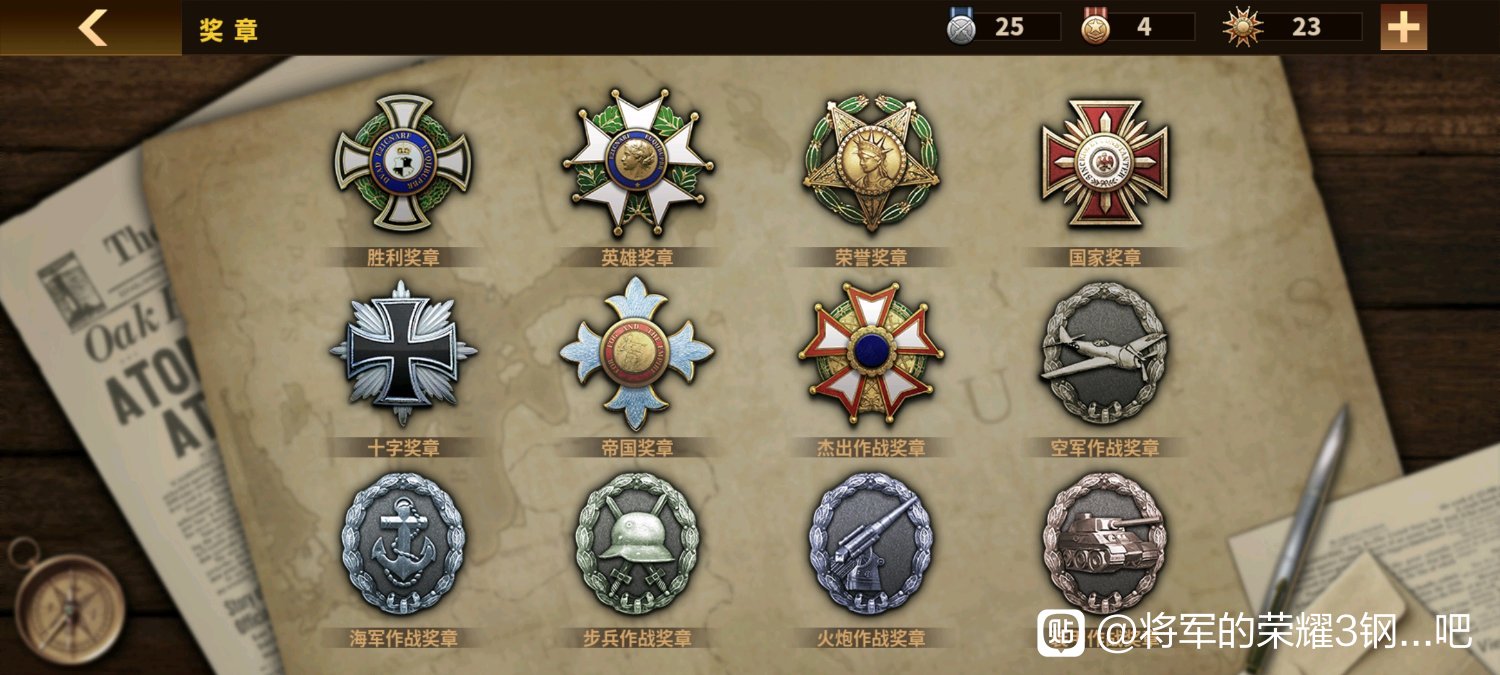
Task: Select the 空军作战奖章 airplane badge
Action: 1105,353
